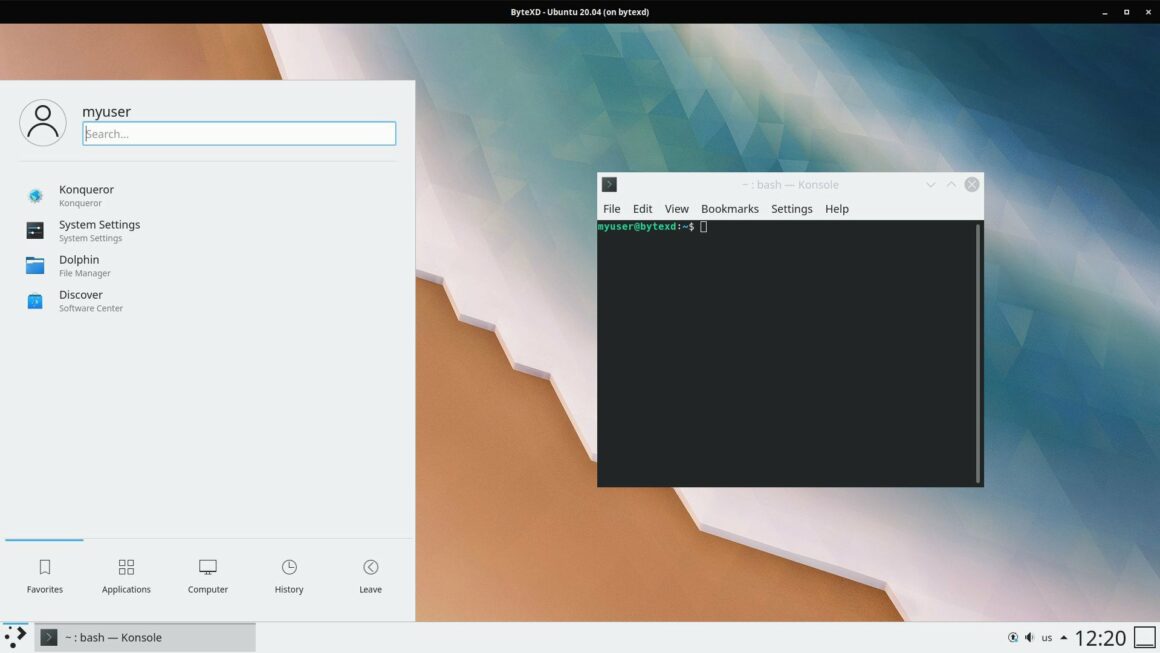Click the myuser avatar icon
Screen dimensions: 1160x653
43,121
